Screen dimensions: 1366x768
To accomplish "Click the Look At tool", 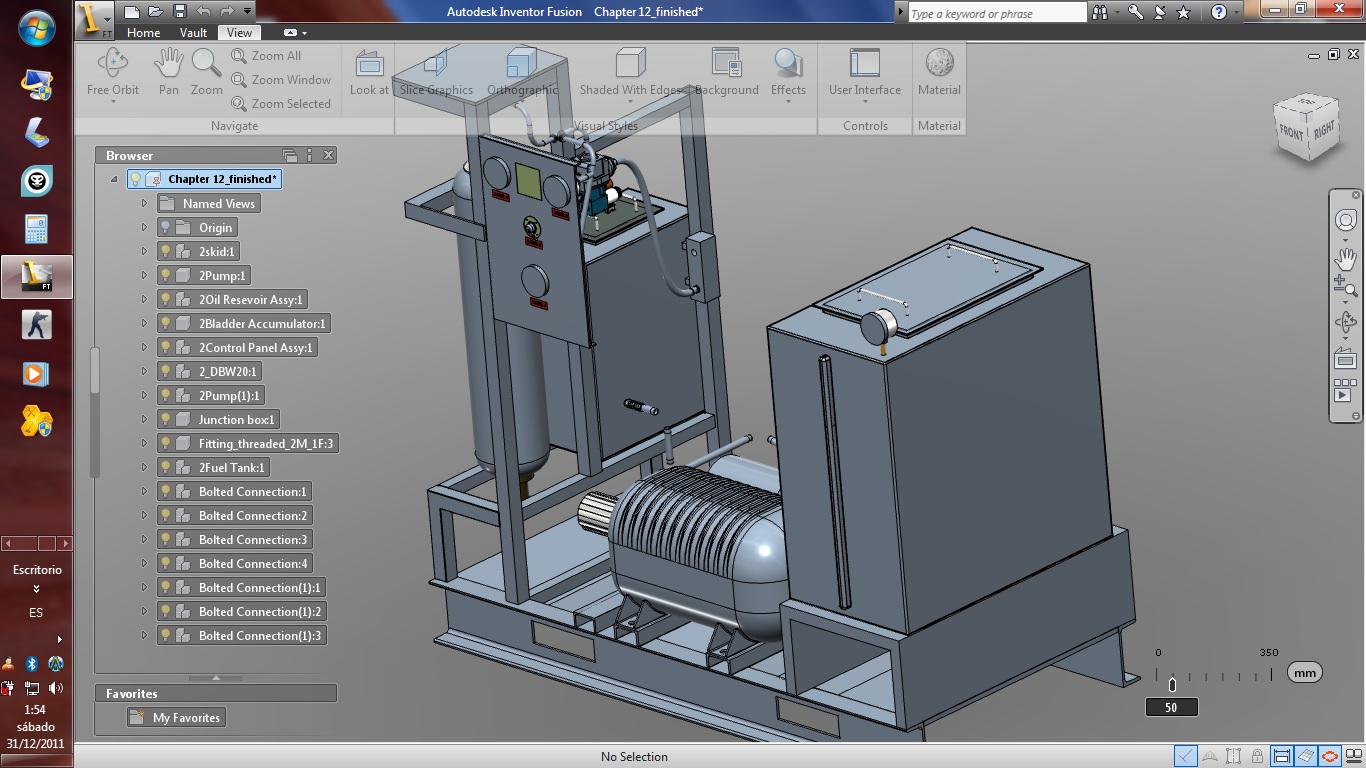I will pos(368,70).
